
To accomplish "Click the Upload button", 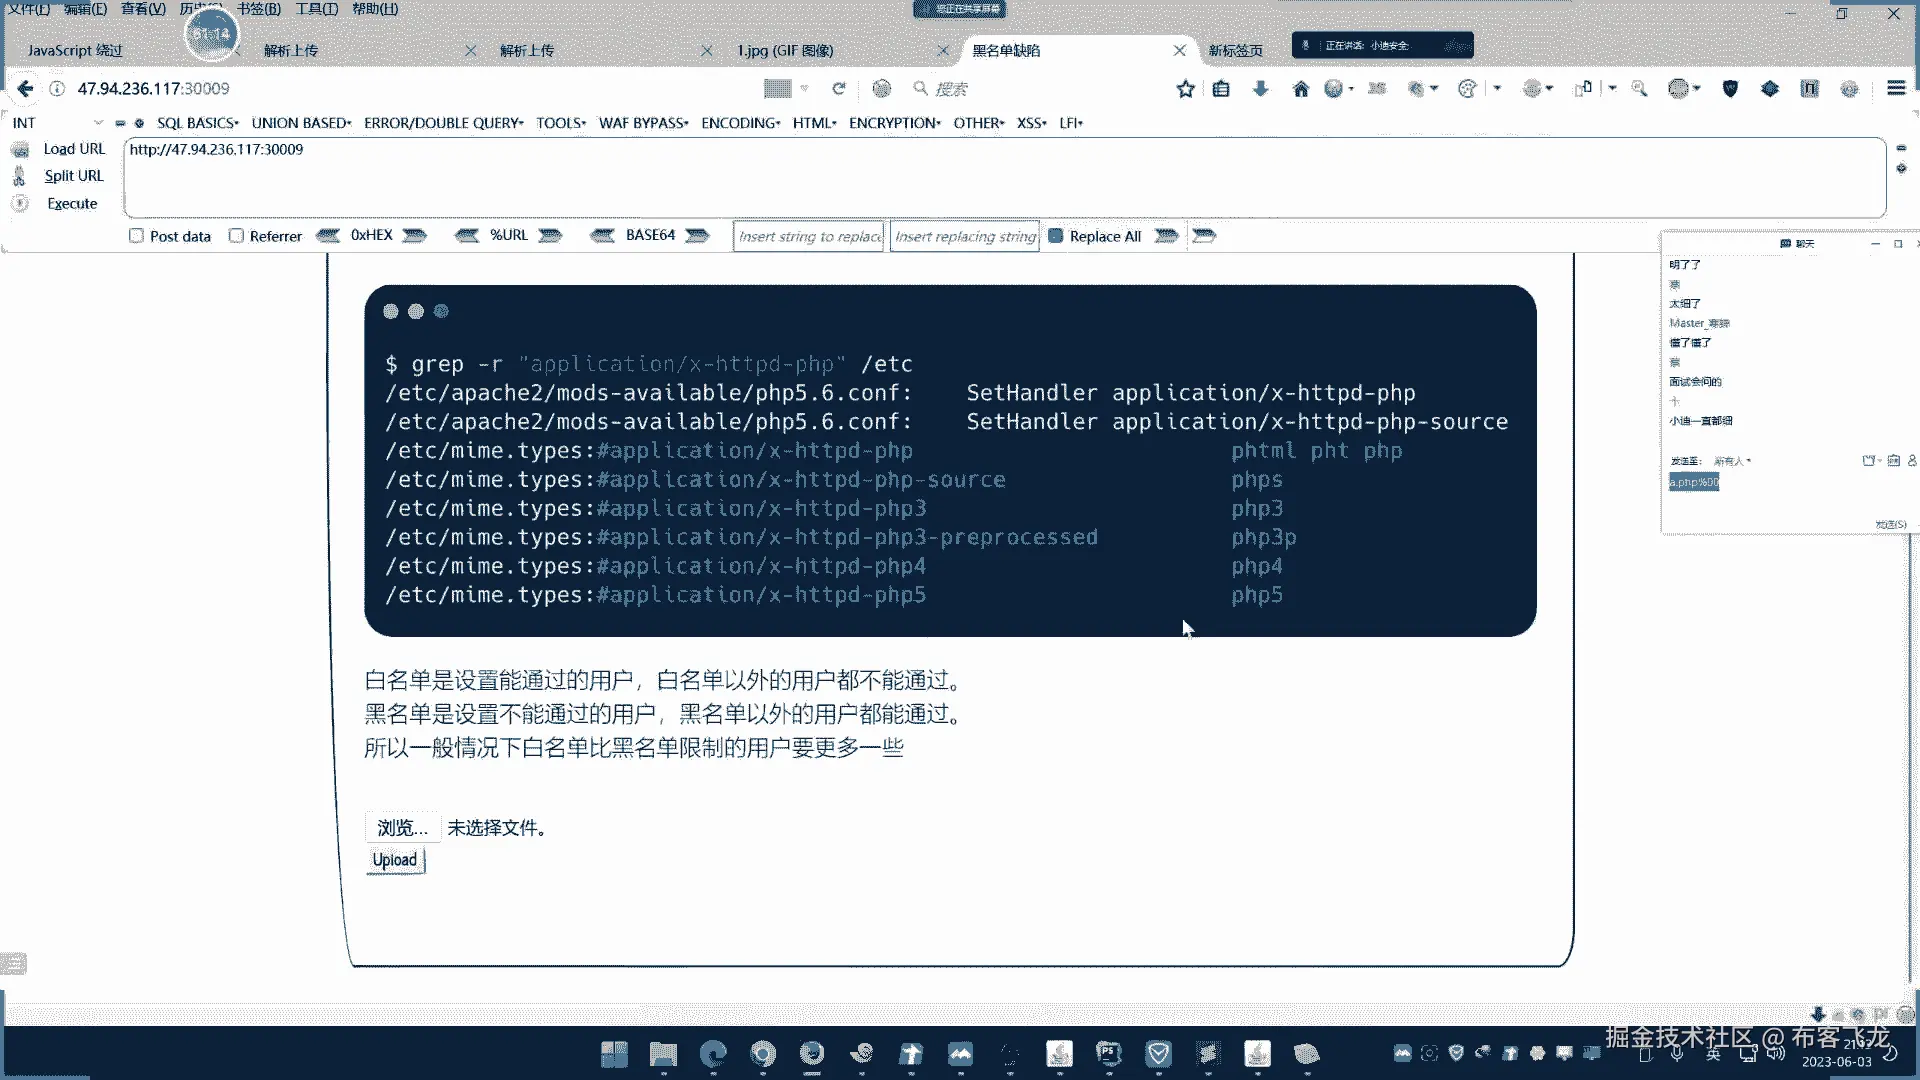I will [x=395, y=860].
